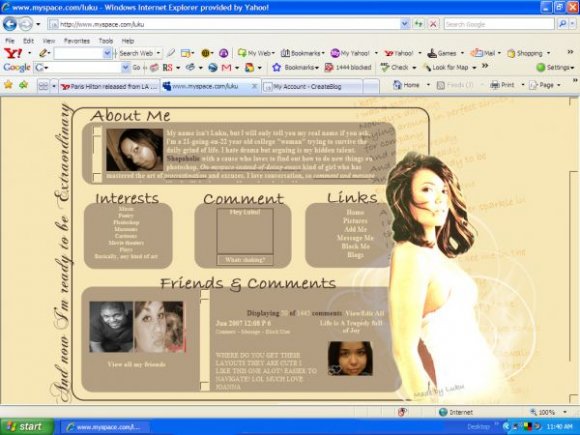580x435 pixels.
Task: Open the Help menu
Action: click(x=128, y=41)
